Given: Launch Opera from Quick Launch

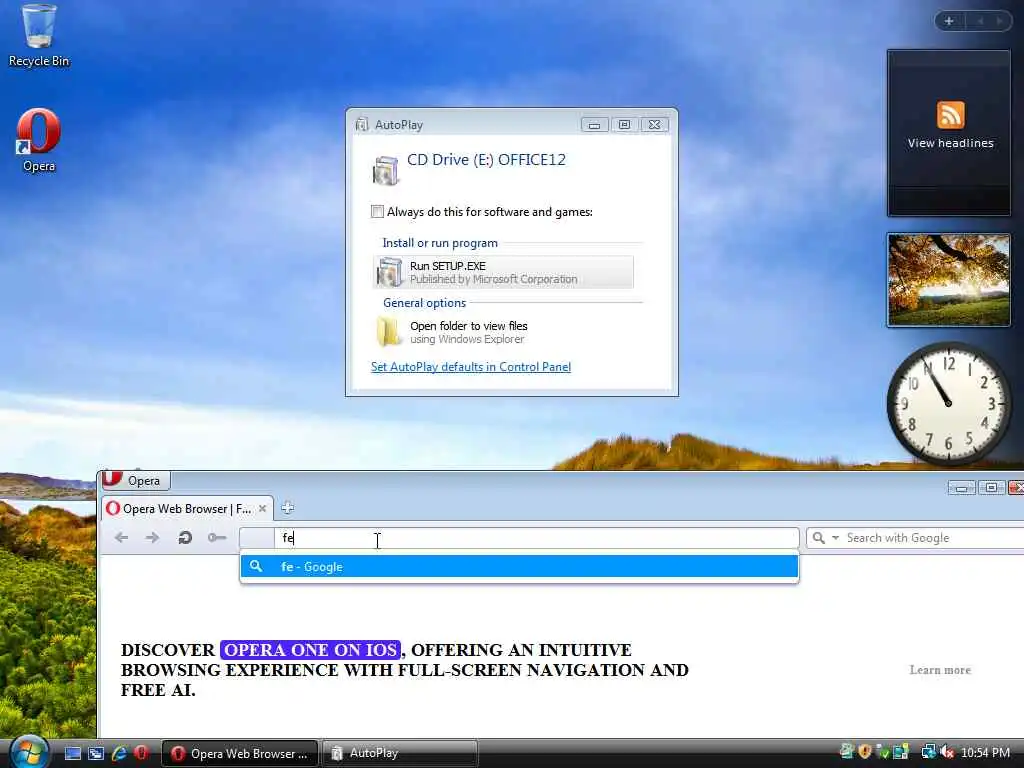Looking at the screenshot, I should tap(141, 753).
